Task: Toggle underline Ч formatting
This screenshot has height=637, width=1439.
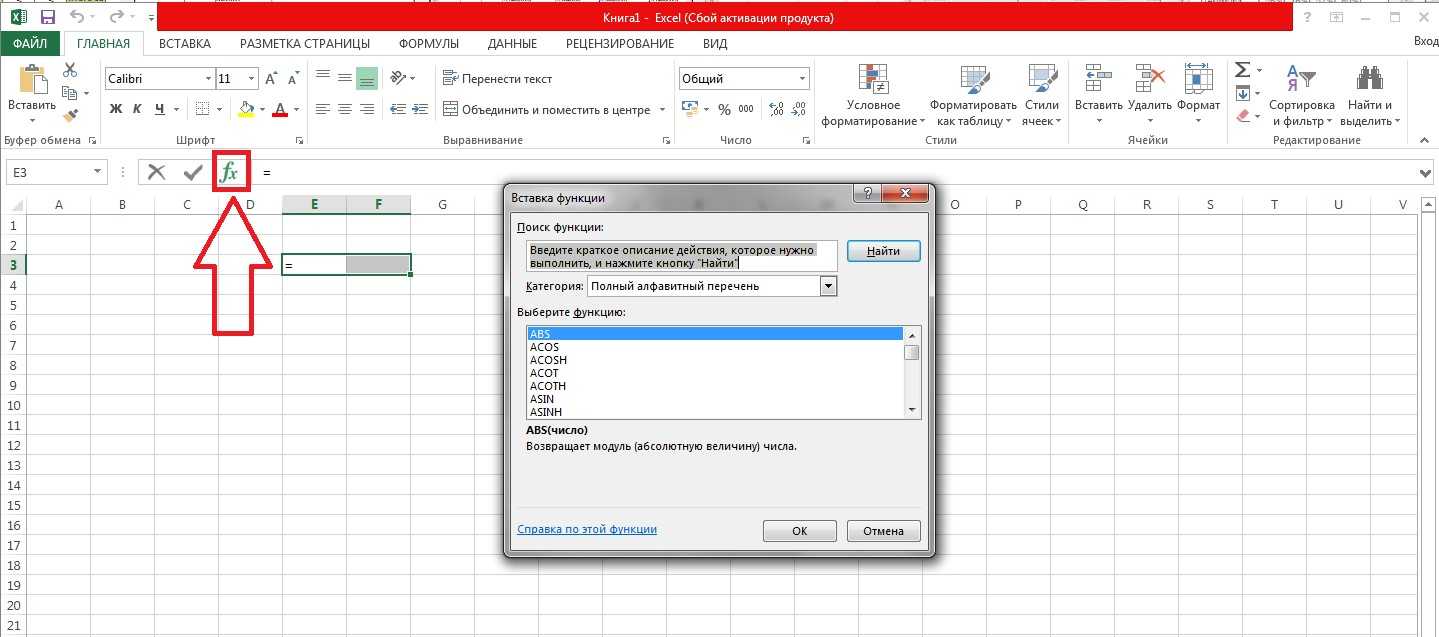Action: tap(159, 109)
